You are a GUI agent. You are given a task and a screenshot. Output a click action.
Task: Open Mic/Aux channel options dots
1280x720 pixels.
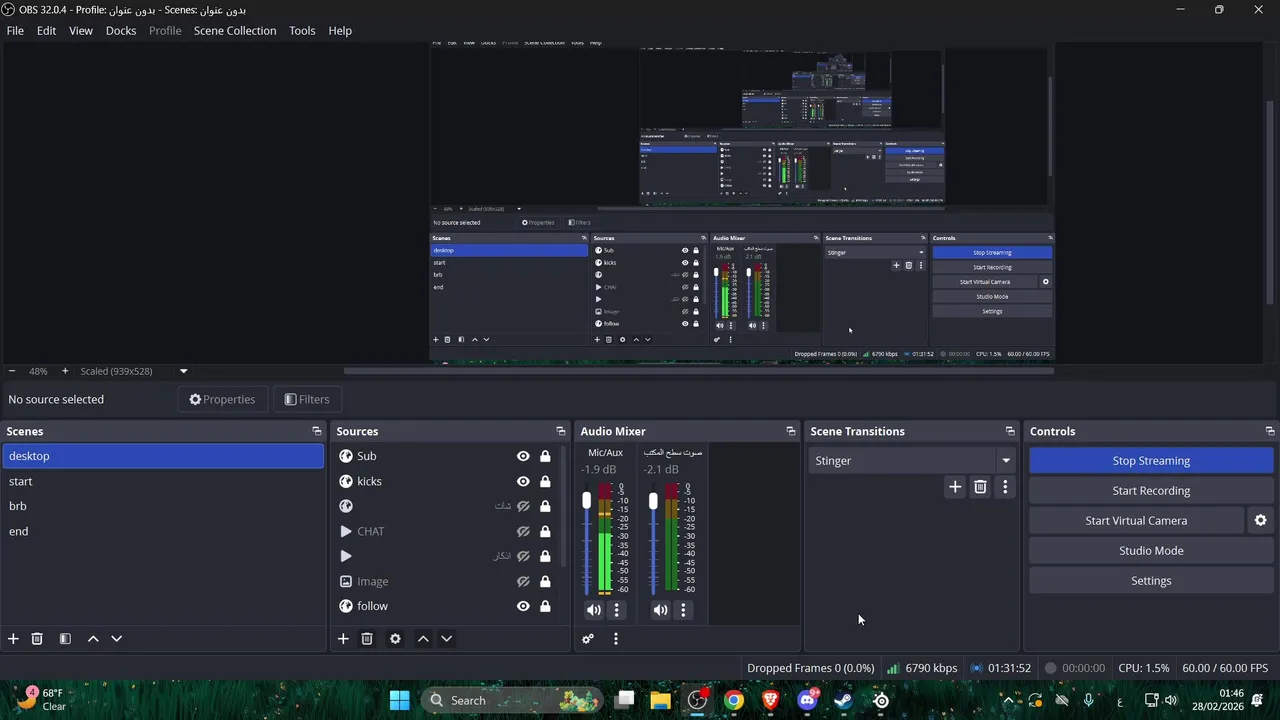(x=616, y=610)
